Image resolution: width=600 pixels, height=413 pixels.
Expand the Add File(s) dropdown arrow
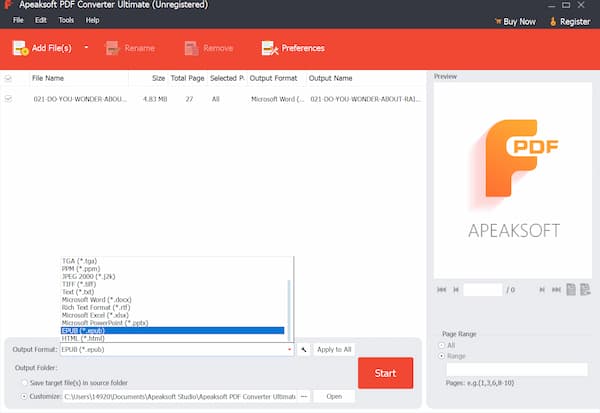tap(86, 47)
